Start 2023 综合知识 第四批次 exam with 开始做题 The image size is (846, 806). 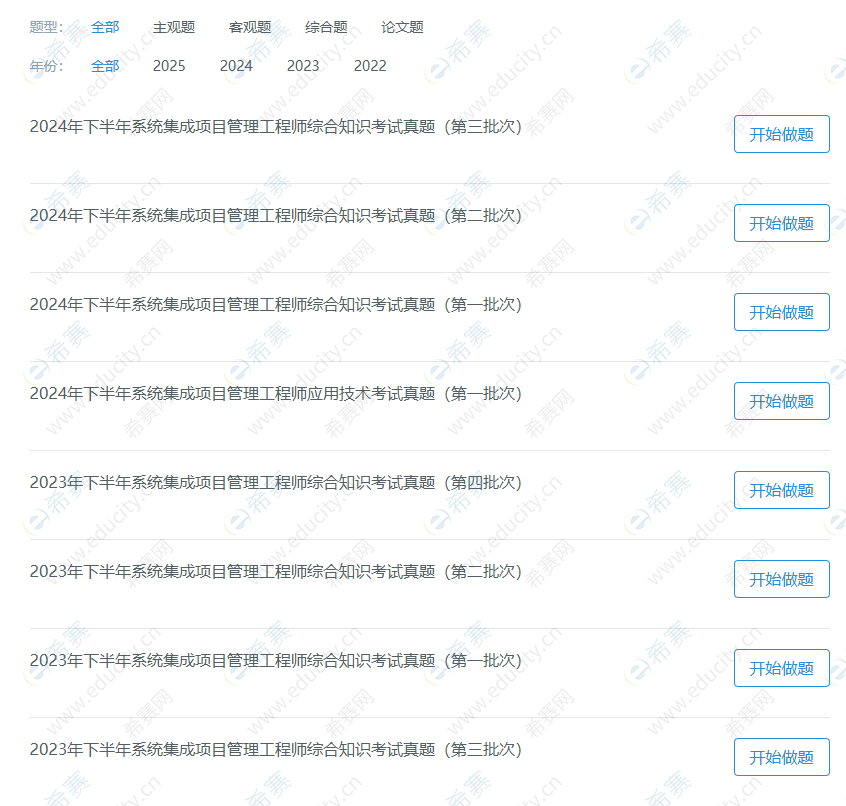[781, 490]
